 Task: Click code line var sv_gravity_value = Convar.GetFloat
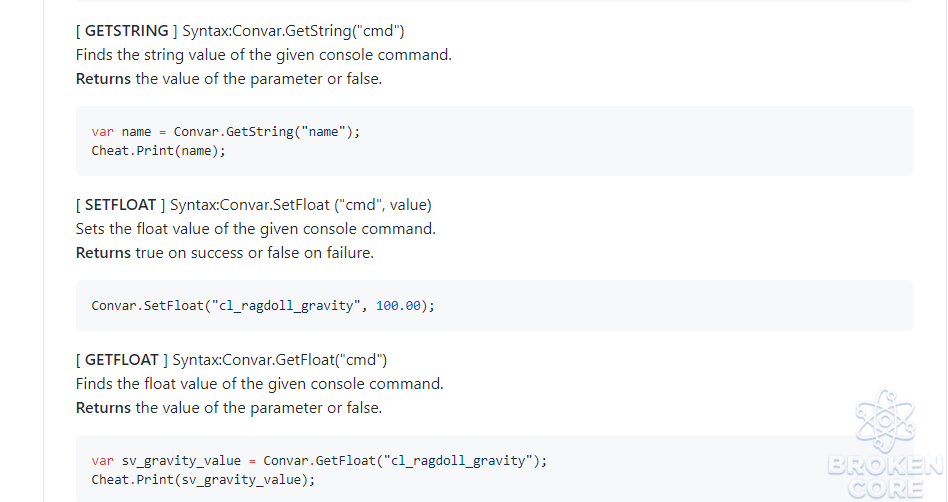[319, 461]
